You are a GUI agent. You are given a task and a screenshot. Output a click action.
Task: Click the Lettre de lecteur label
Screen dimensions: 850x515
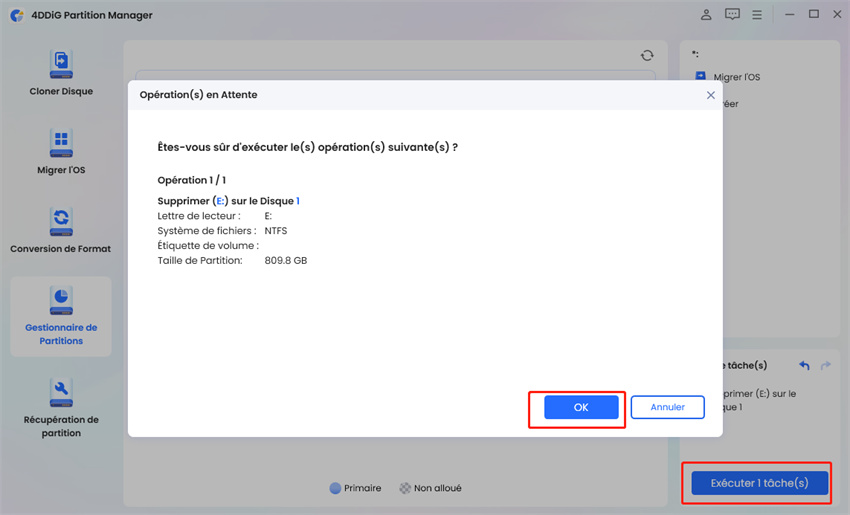click(x=199, y=216)
